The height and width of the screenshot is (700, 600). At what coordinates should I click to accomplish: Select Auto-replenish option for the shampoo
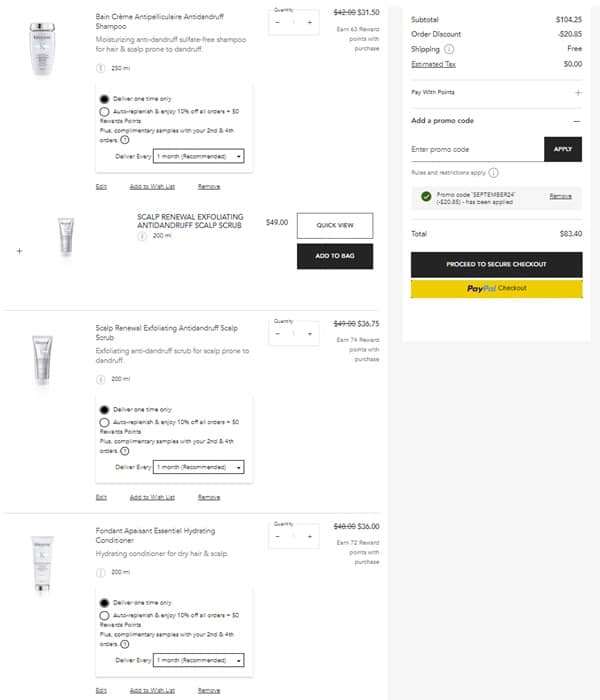pyautogui.click(x=105, y=113)
